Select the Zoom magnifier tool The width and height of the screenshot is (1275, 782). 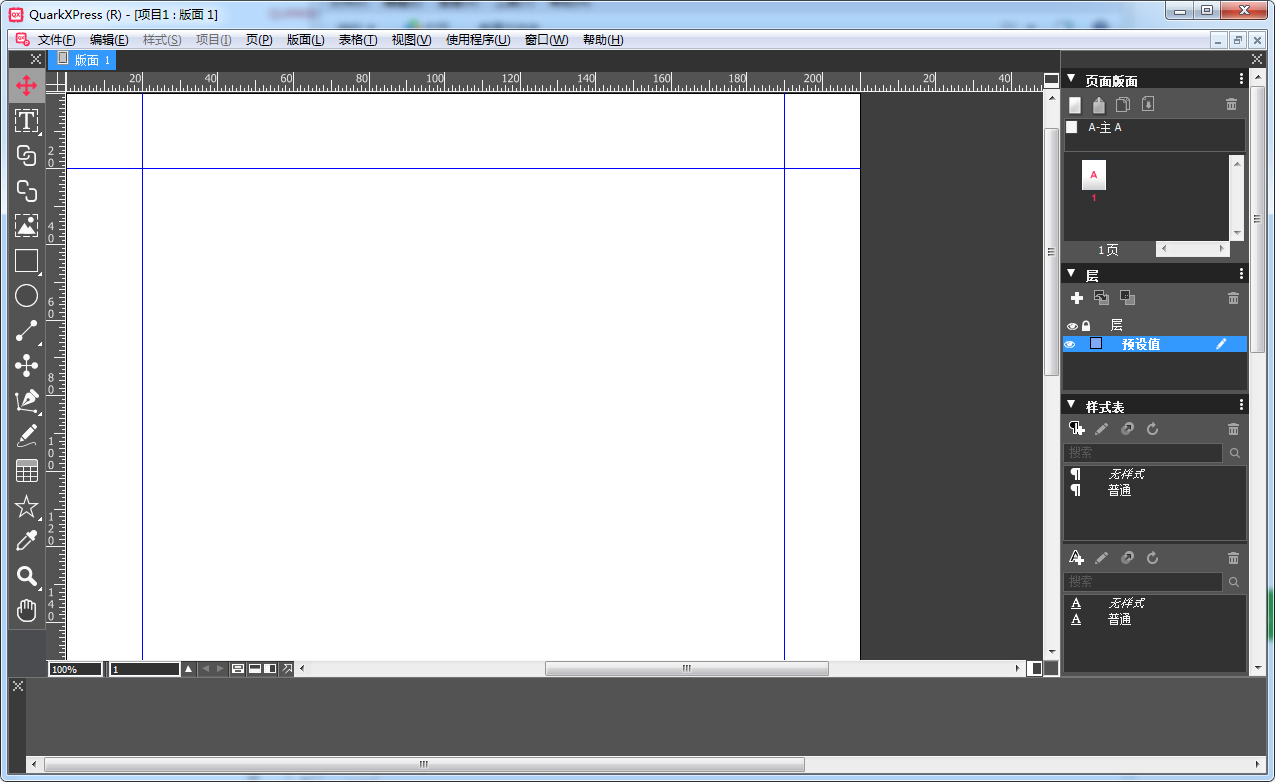coord(26,576)
